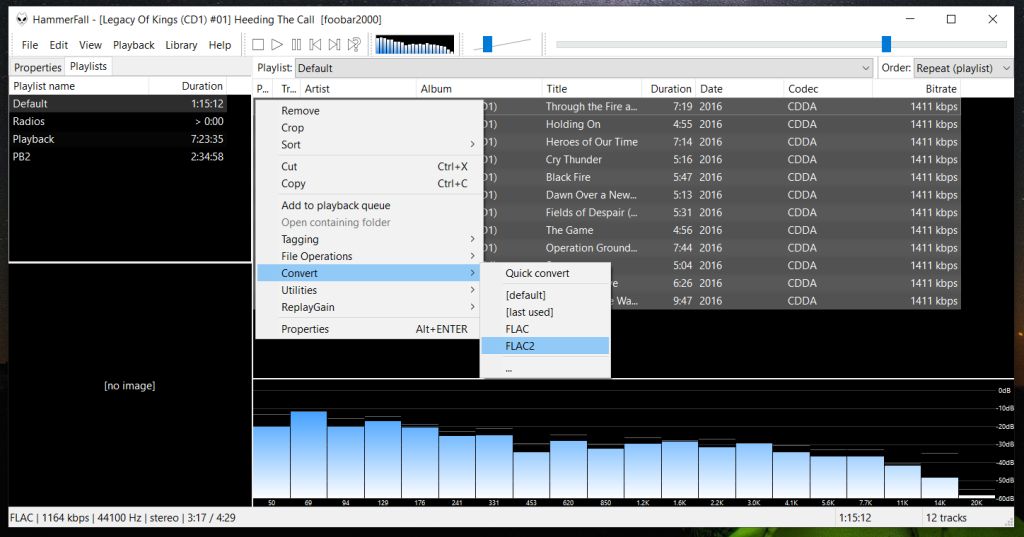Select Convert in context menu
The image size is (1024, 537).
tap(368, 273)
